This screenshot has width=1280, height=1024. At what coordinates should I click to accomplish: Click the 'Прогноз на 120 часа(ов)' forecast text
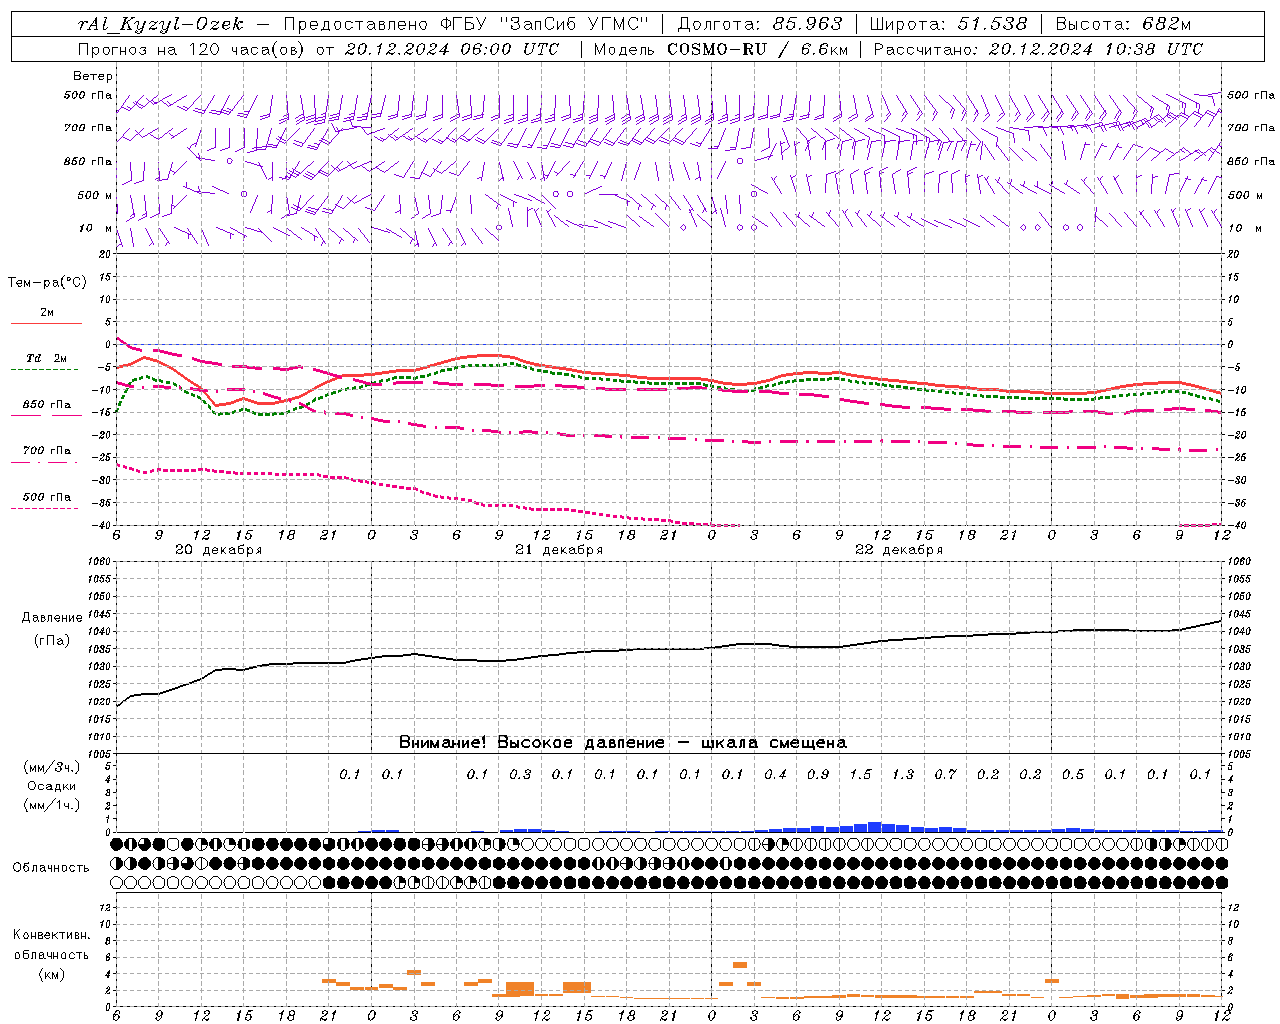(193, 49)
